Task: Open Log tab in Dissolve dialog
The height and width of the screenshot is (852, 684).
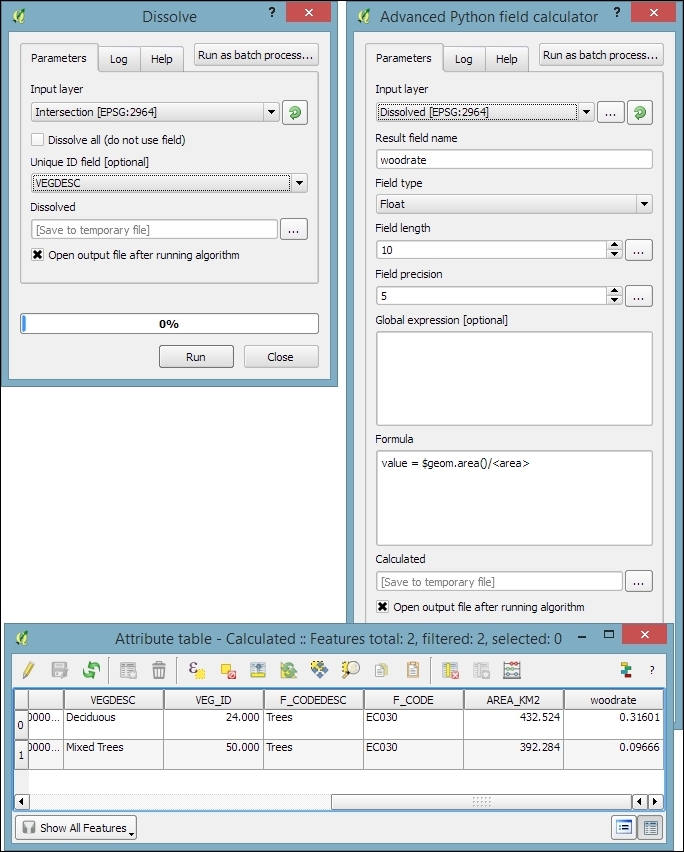Action: (118, 59)
